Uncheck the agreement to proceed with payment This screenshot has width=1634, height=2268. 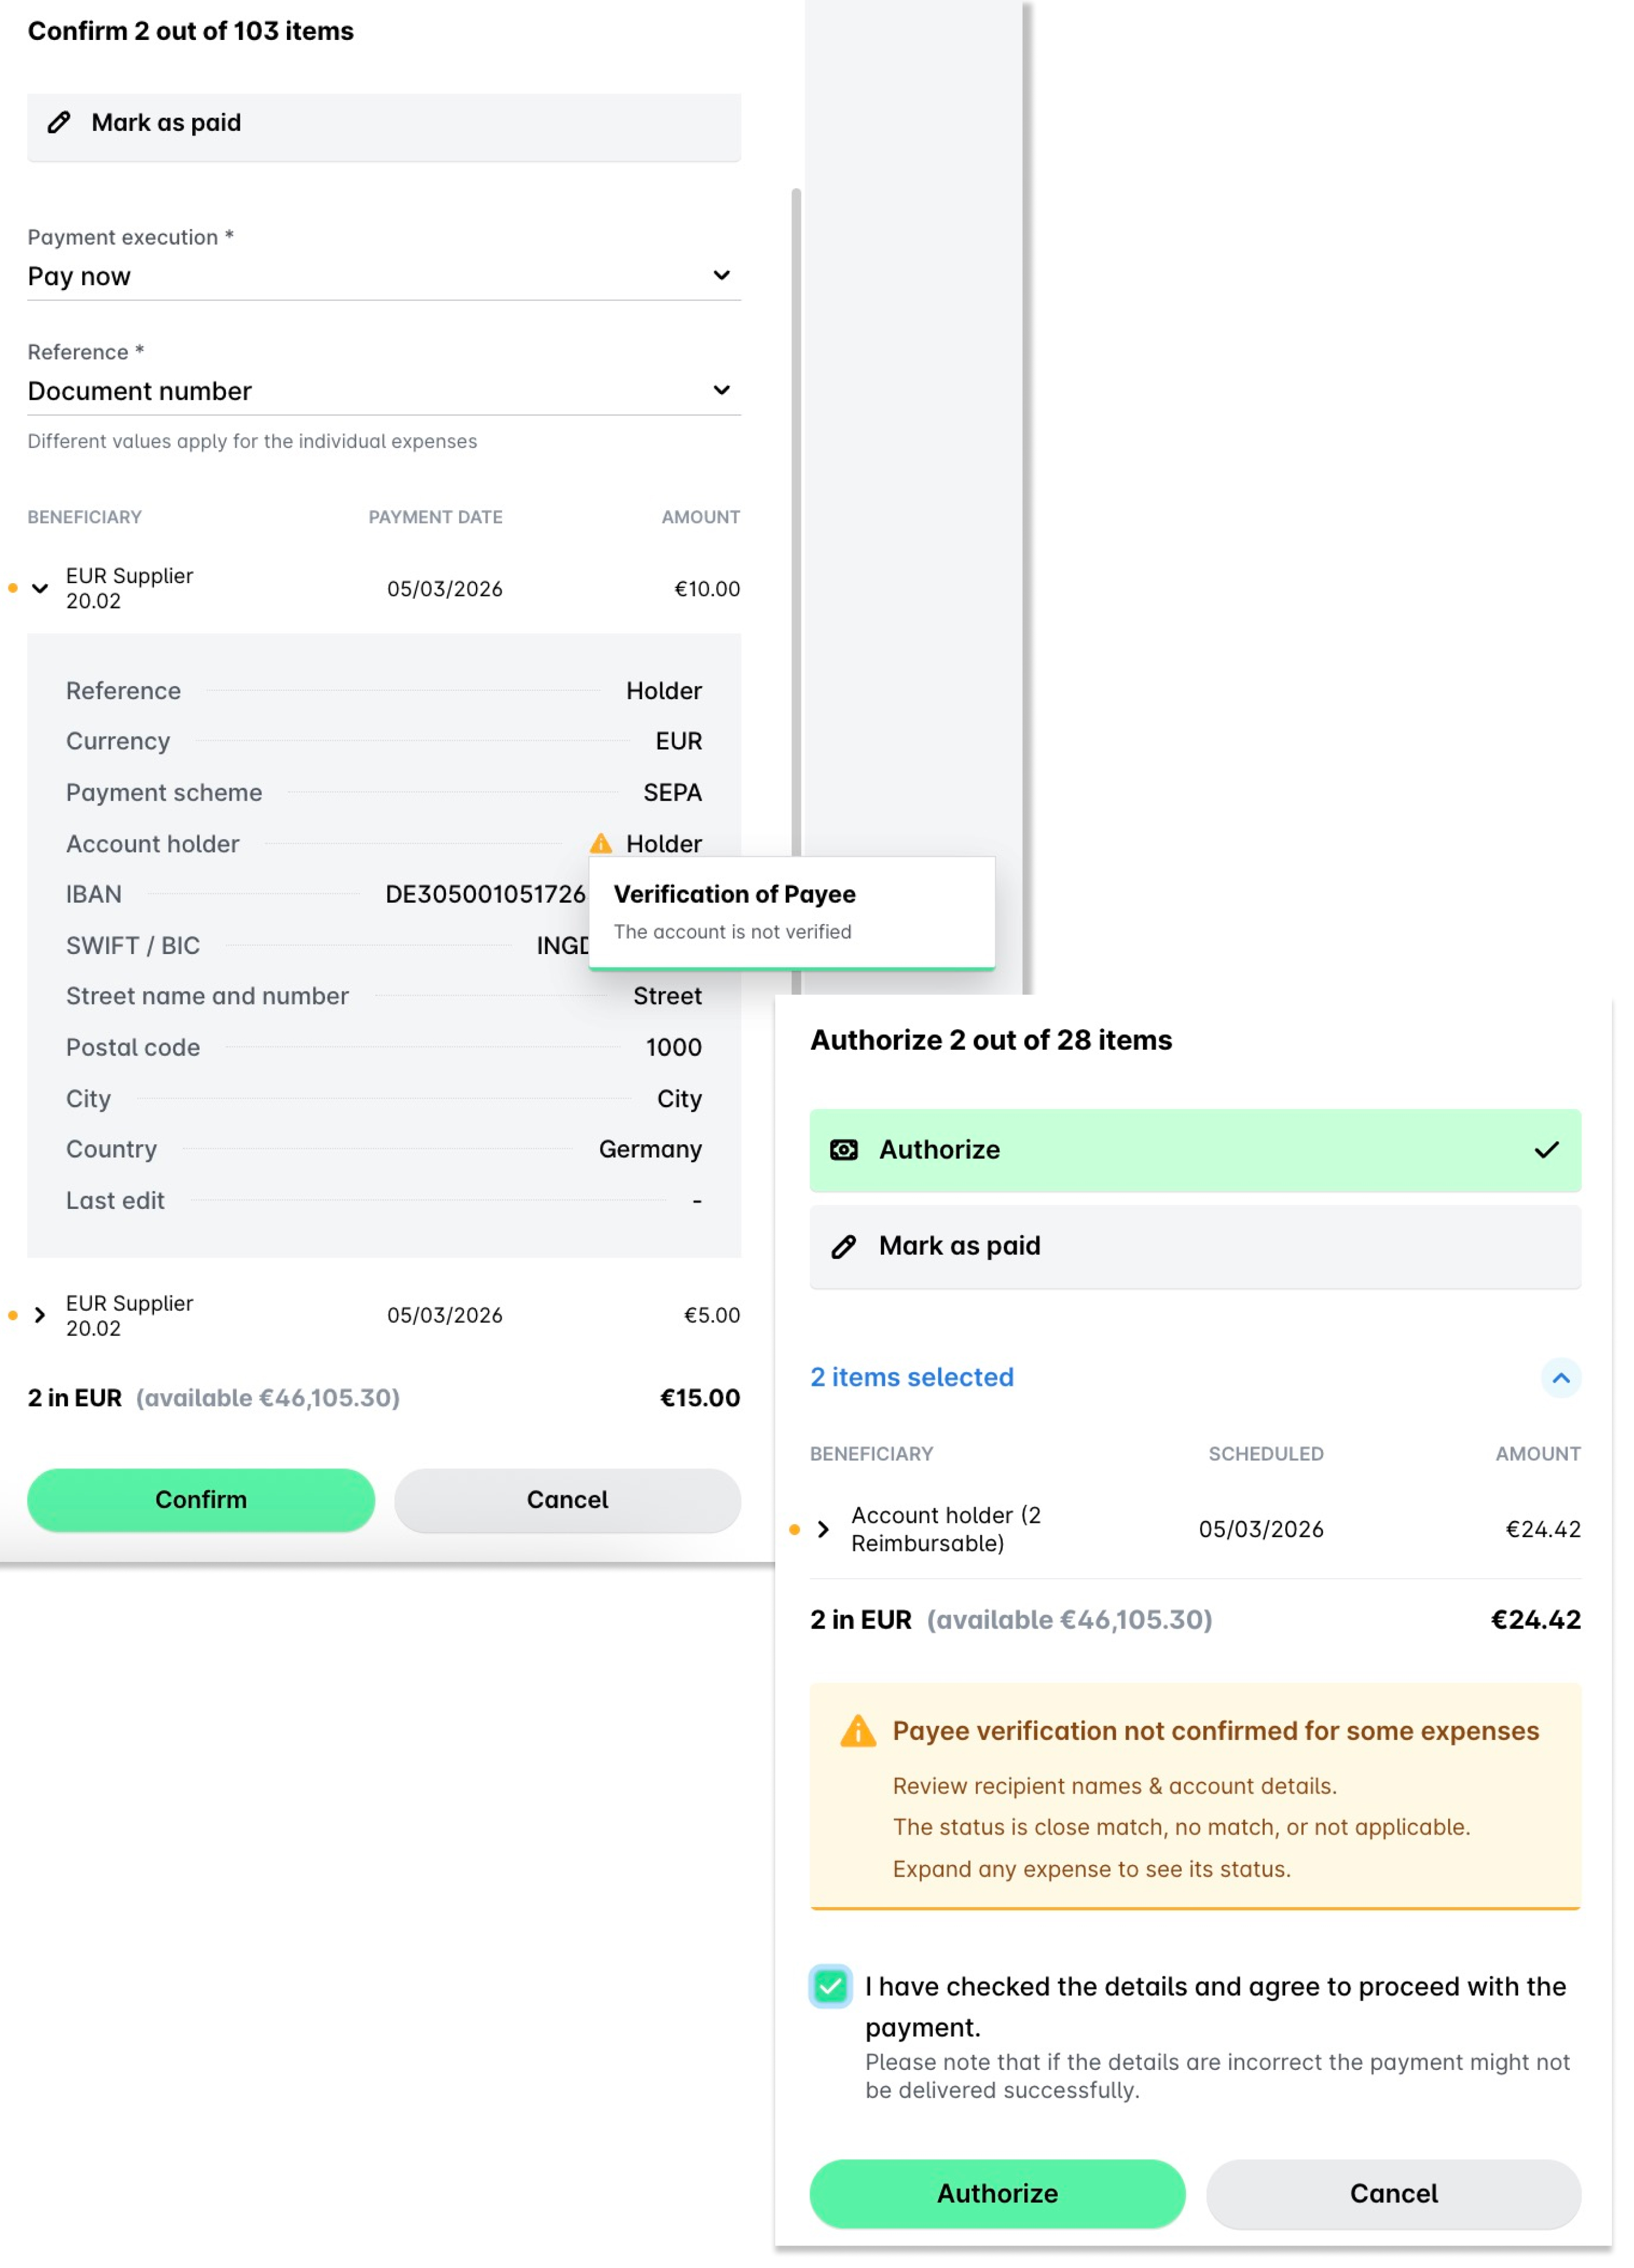tap(830, 1987)
